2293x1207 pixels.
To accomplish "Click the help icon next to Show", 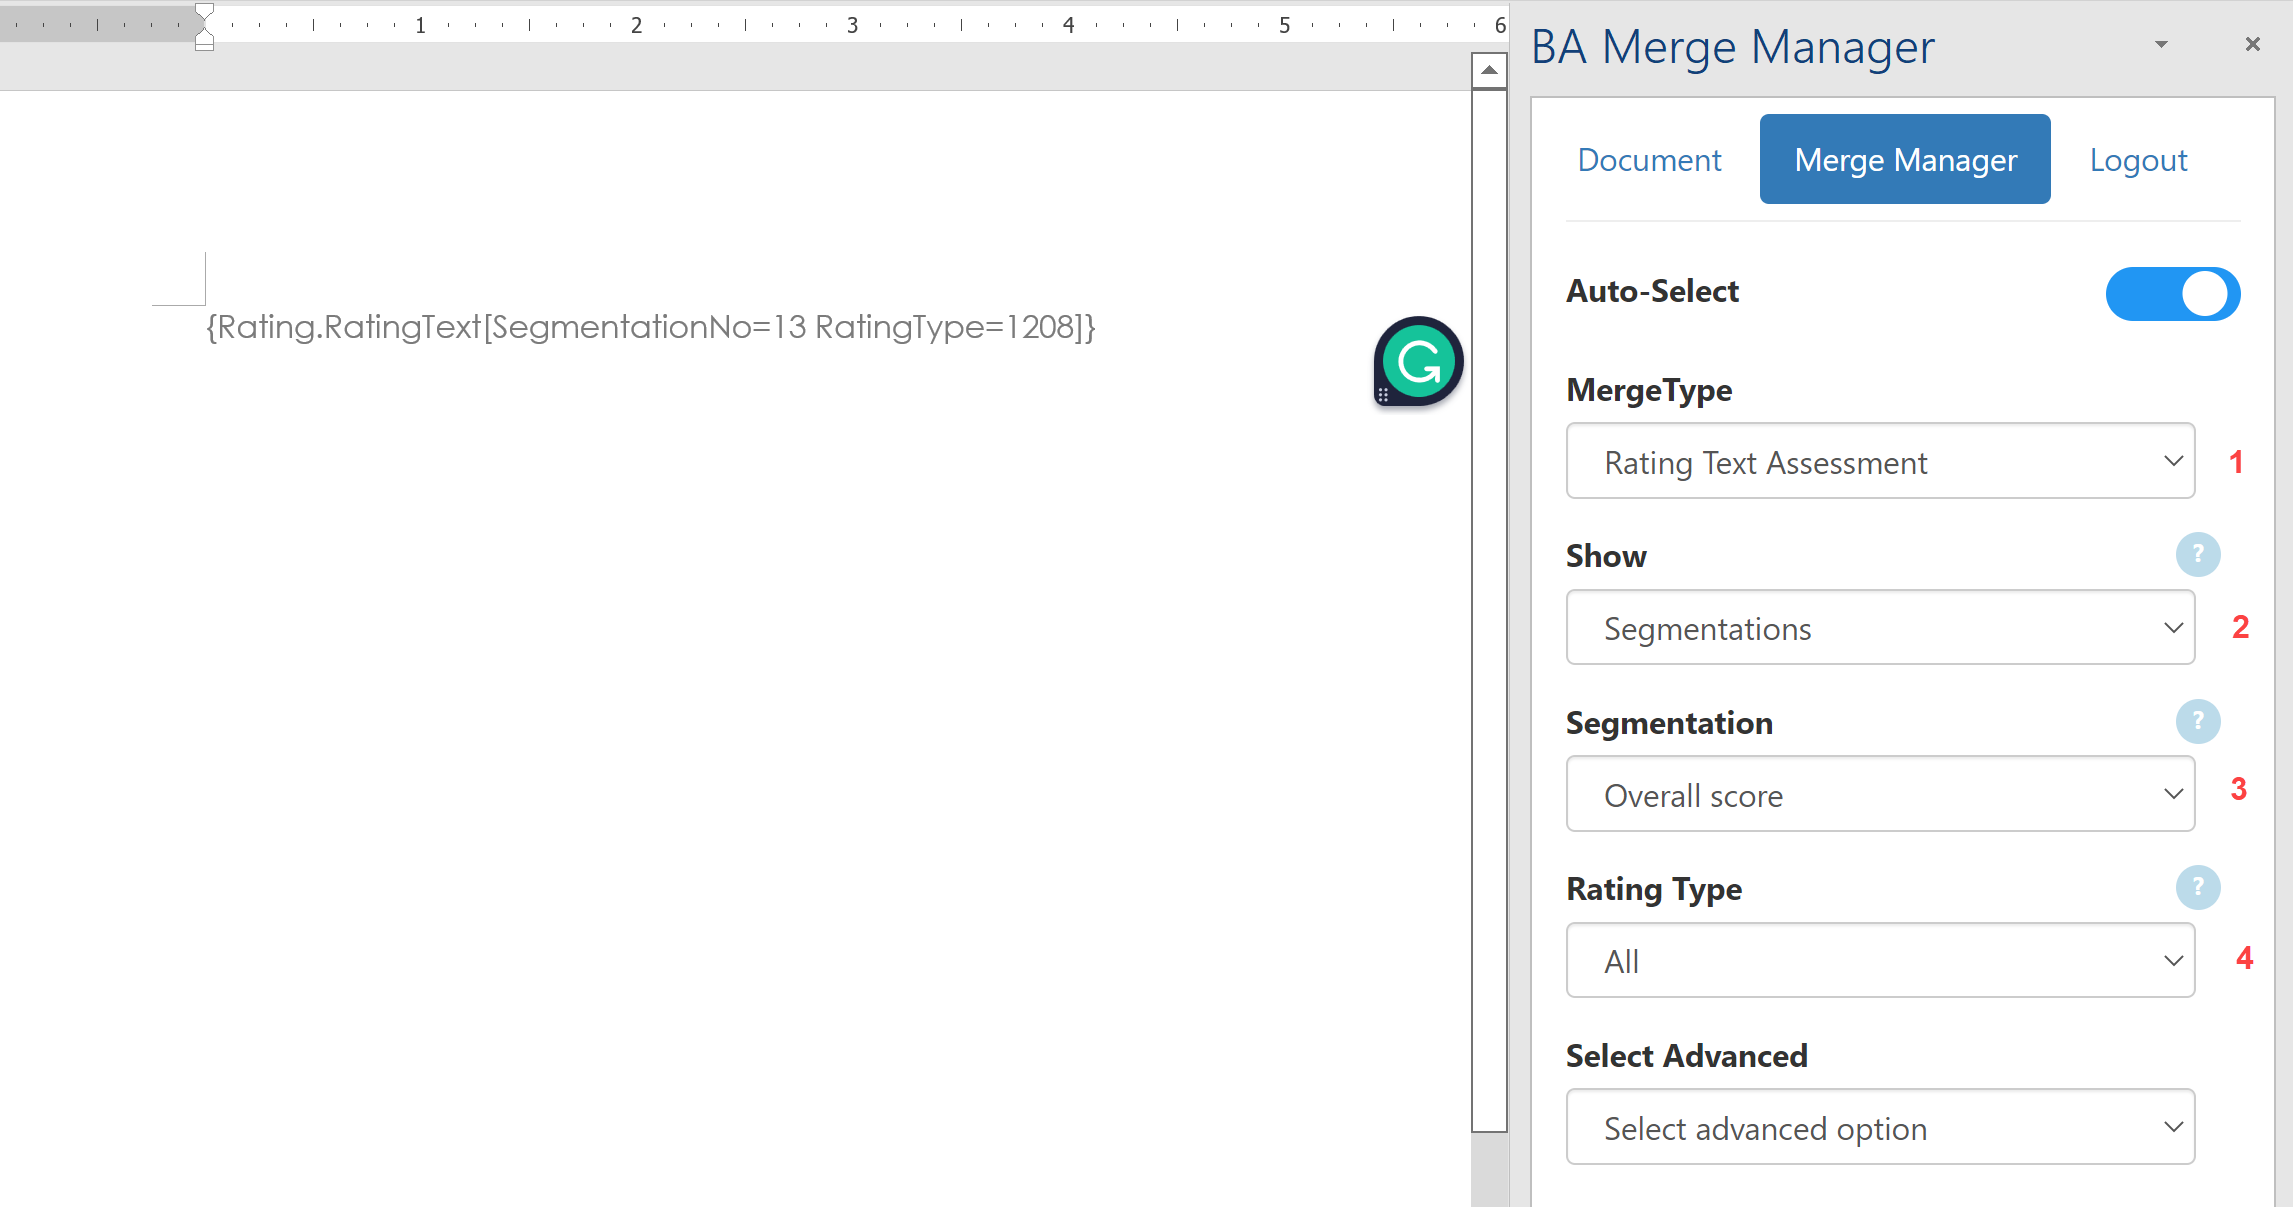I will (x=2198, y=554).
